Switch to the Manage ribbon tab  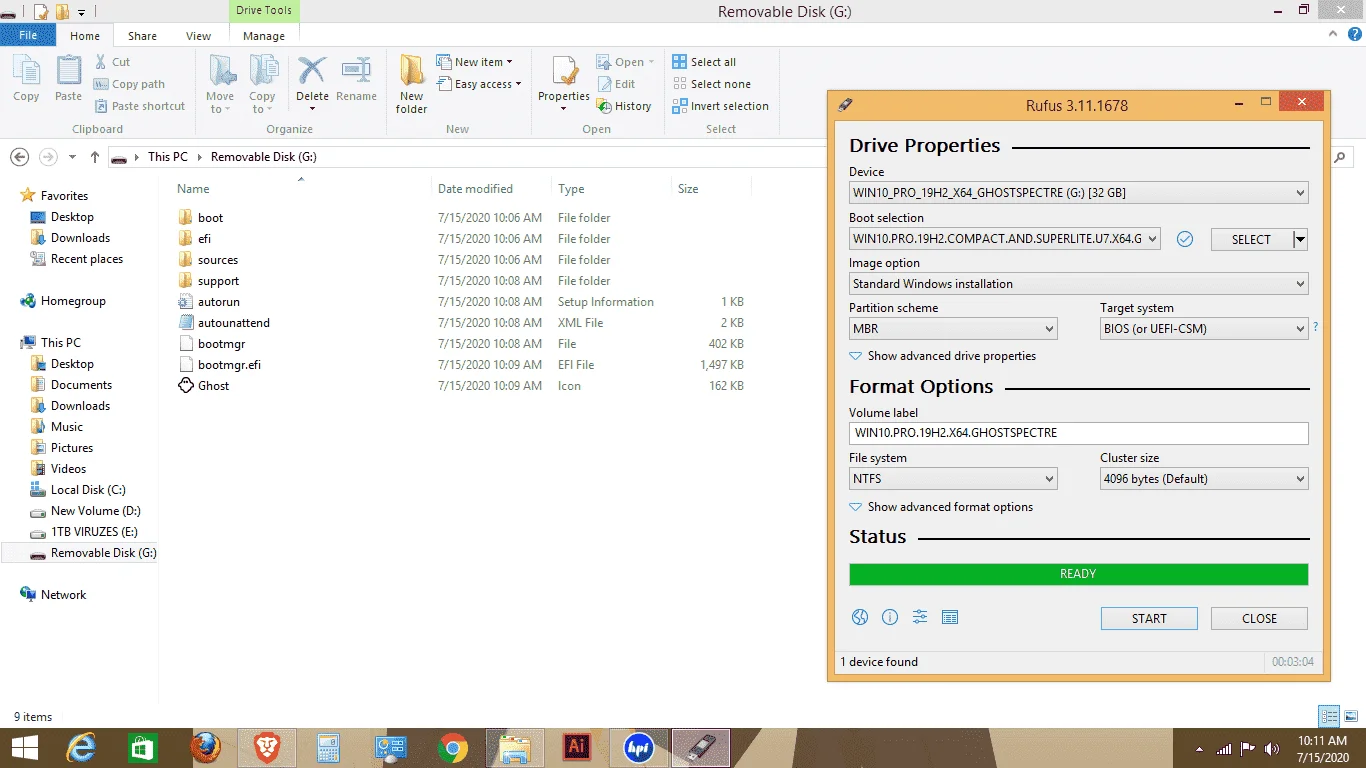point(264,36)
